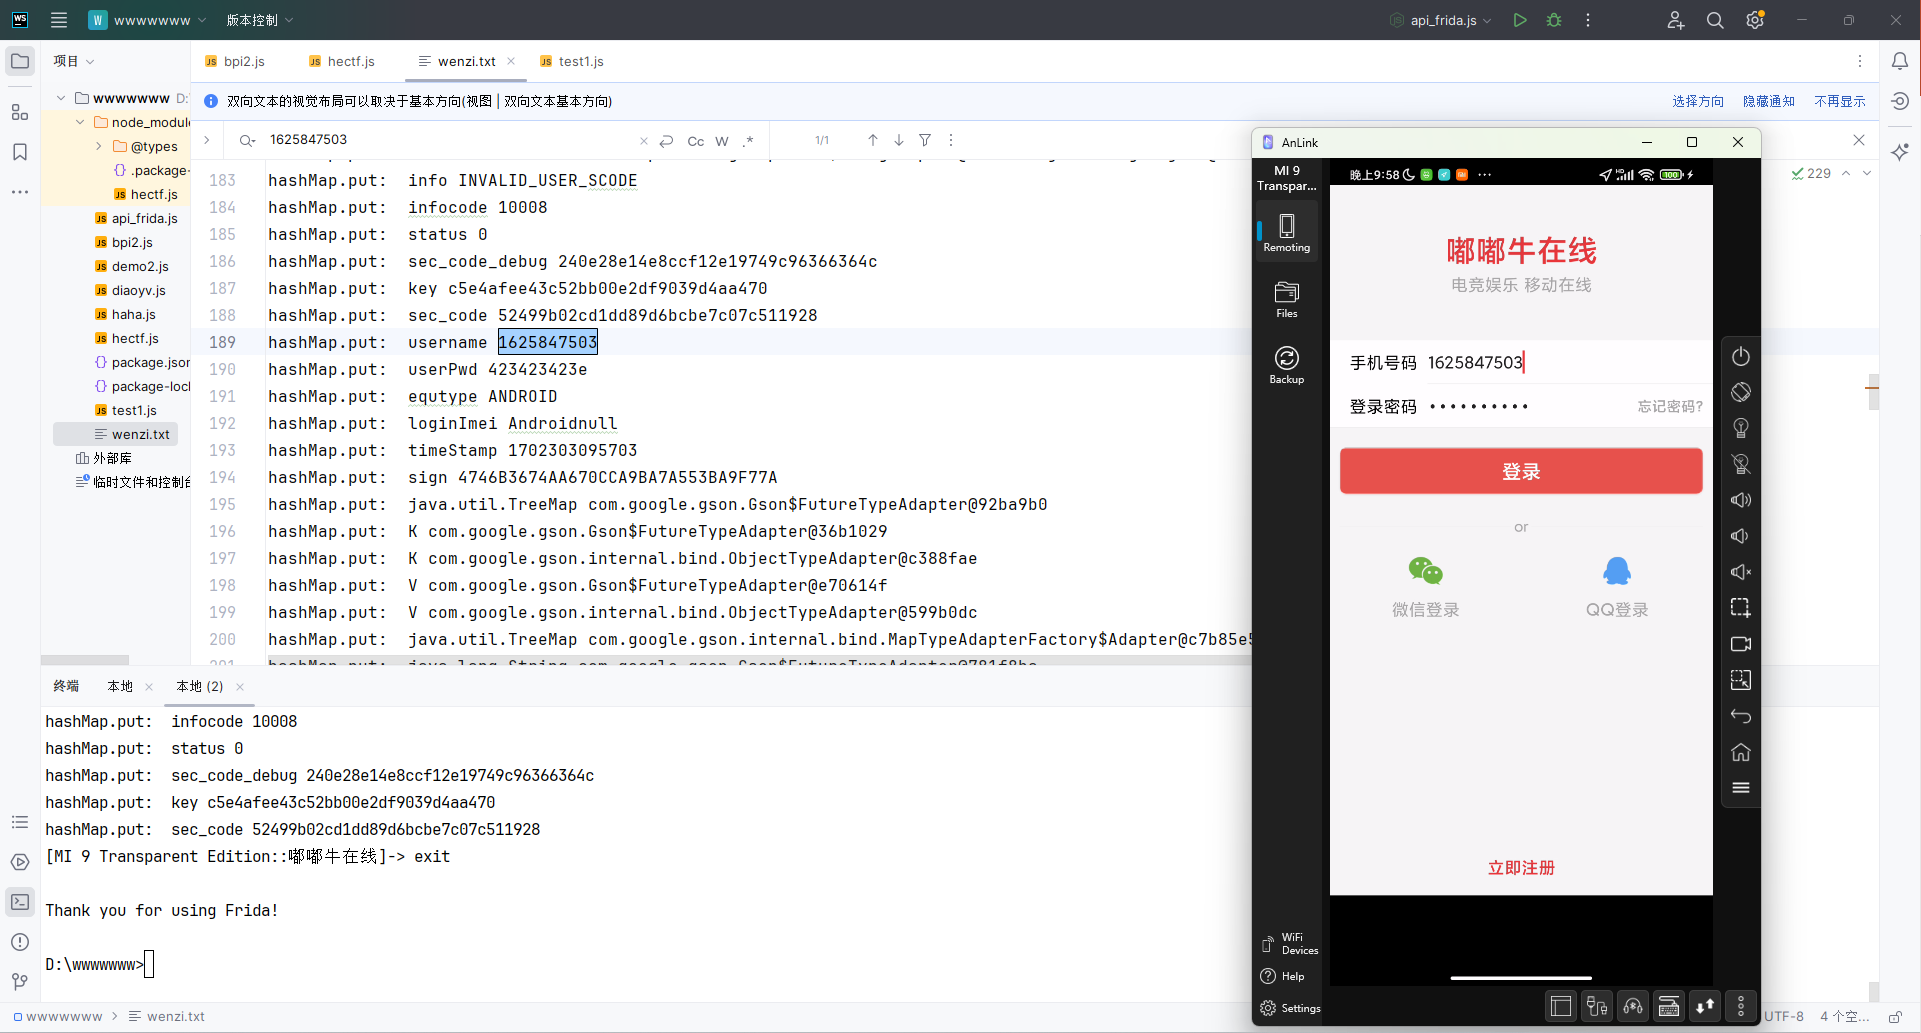Viewport: 1921px width, 1033px height.
Task: Open search filter funnel options
Action: (x=925, y=140)
